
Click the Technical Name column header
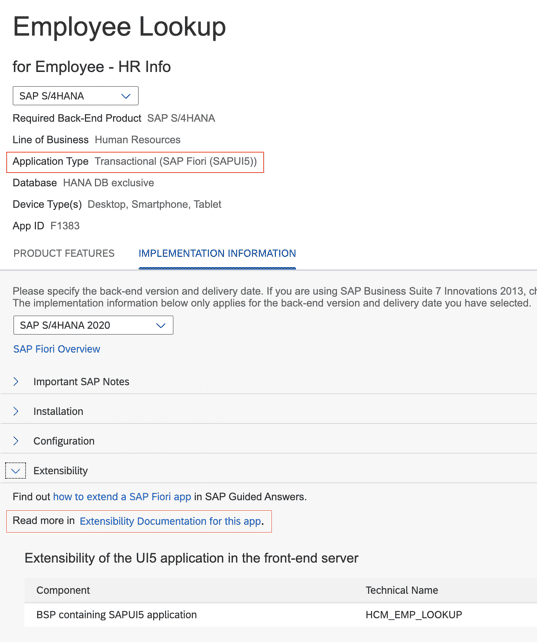tap(402, 590)
